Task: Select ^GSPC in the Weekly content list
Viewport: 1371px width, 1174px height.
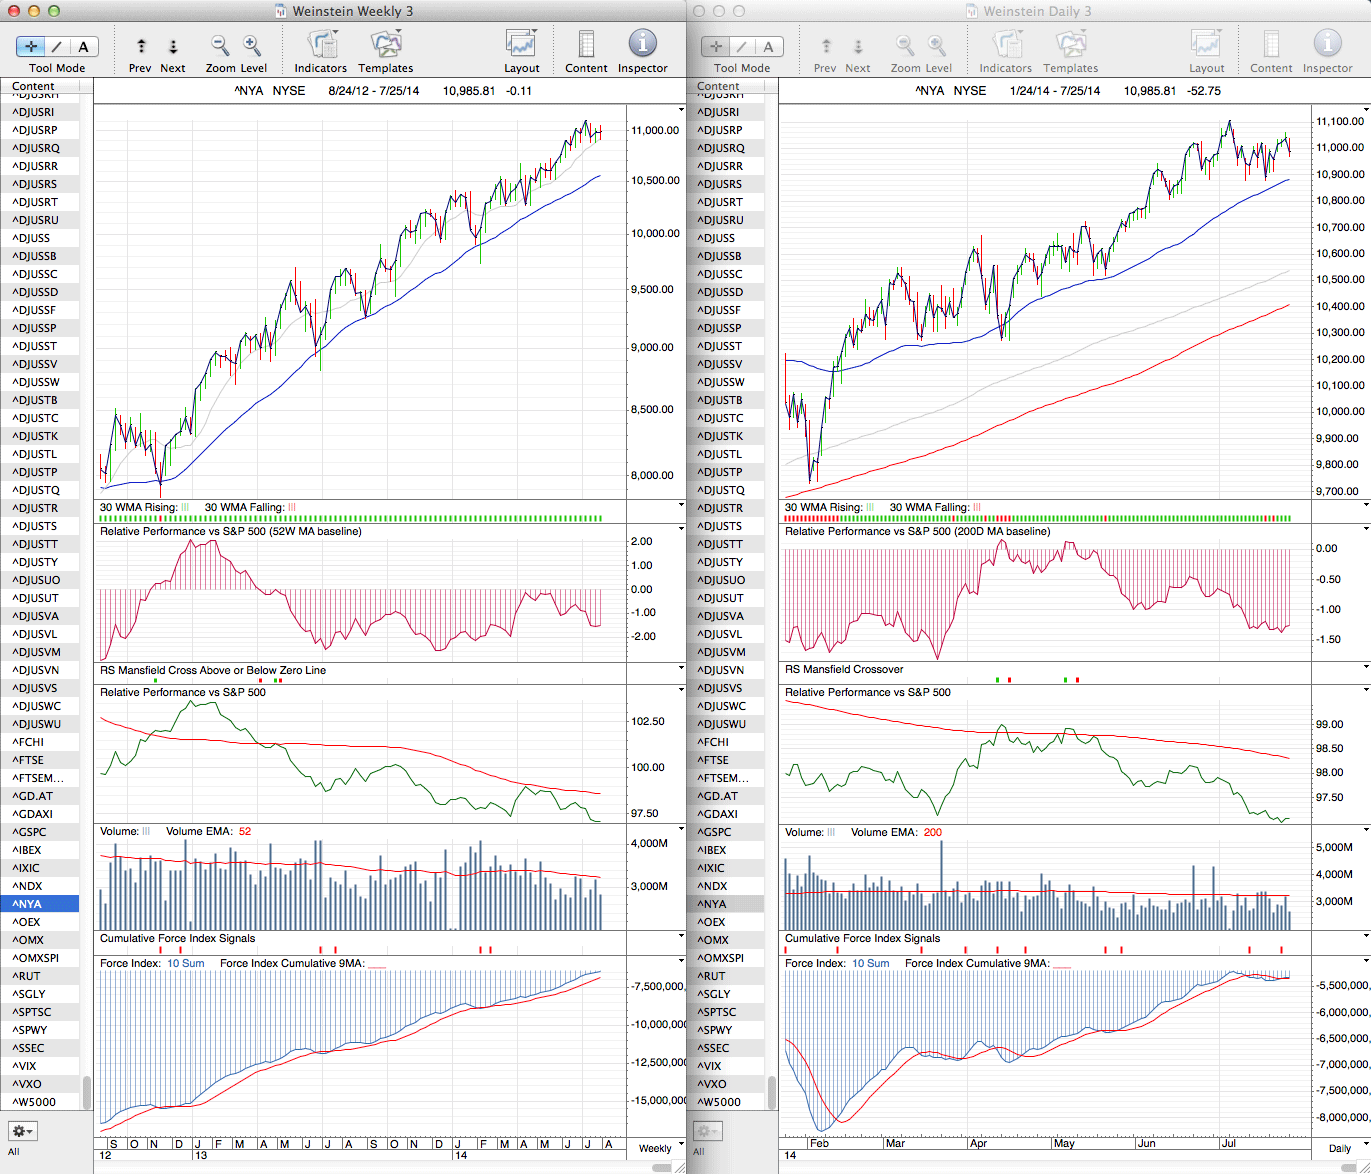Action: pos(29,832)
